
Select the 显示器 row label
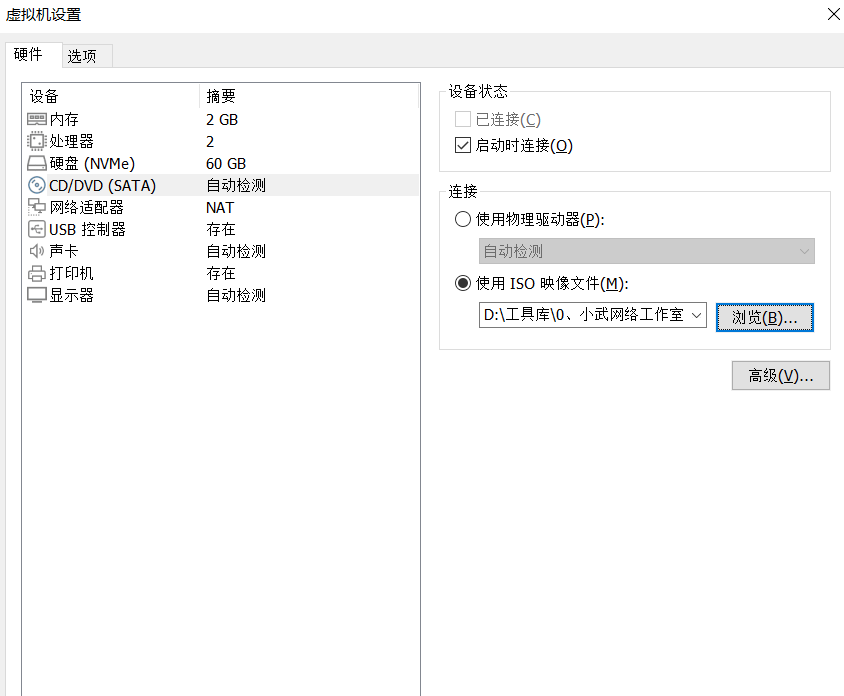tap(72, 296)
